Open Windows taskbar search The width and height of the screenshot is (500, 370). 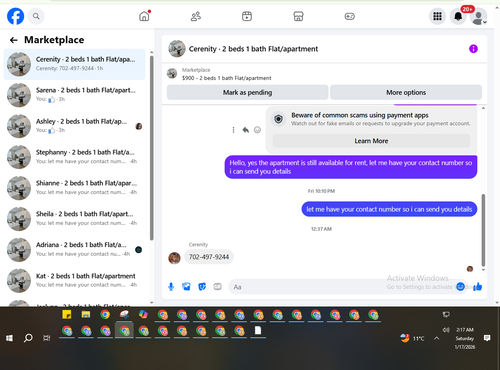click(28, 338)
